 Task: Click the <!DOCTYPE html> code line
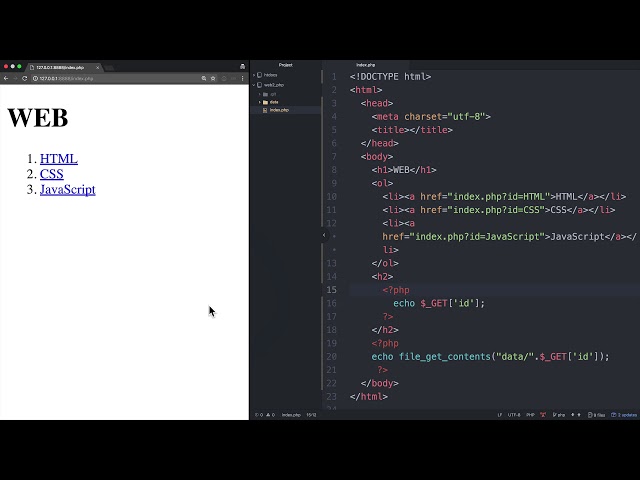tap(390, 77)
